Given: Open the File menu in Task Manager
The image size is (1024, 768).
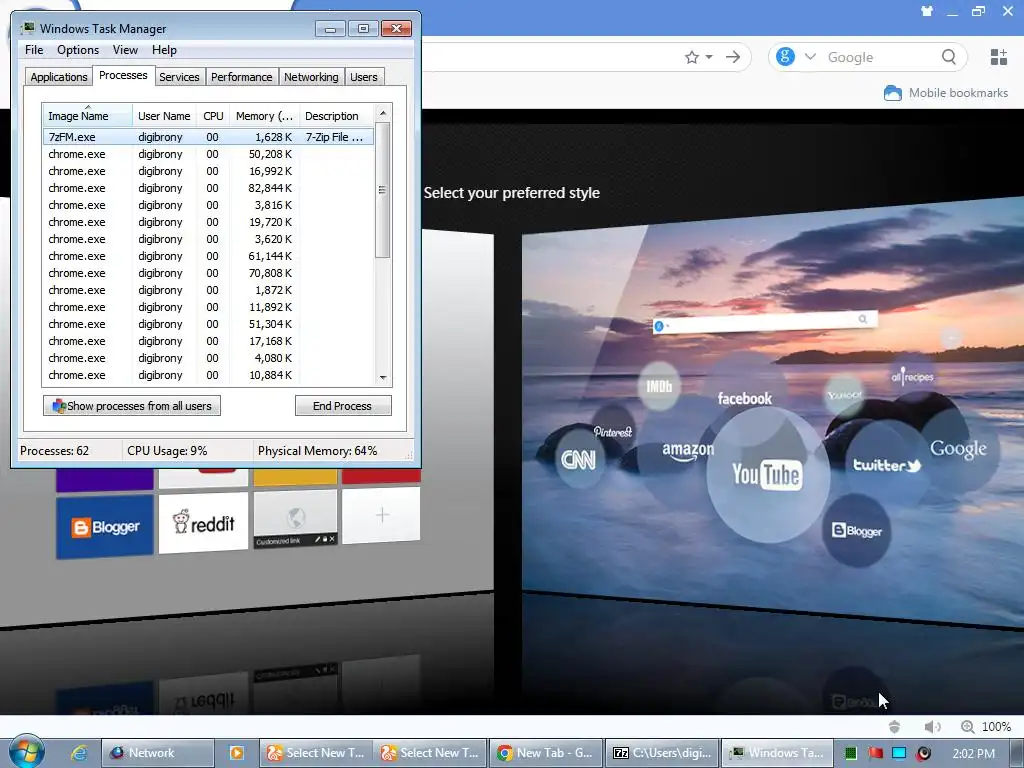Looking at the screenshot, I should pos(34,50).
